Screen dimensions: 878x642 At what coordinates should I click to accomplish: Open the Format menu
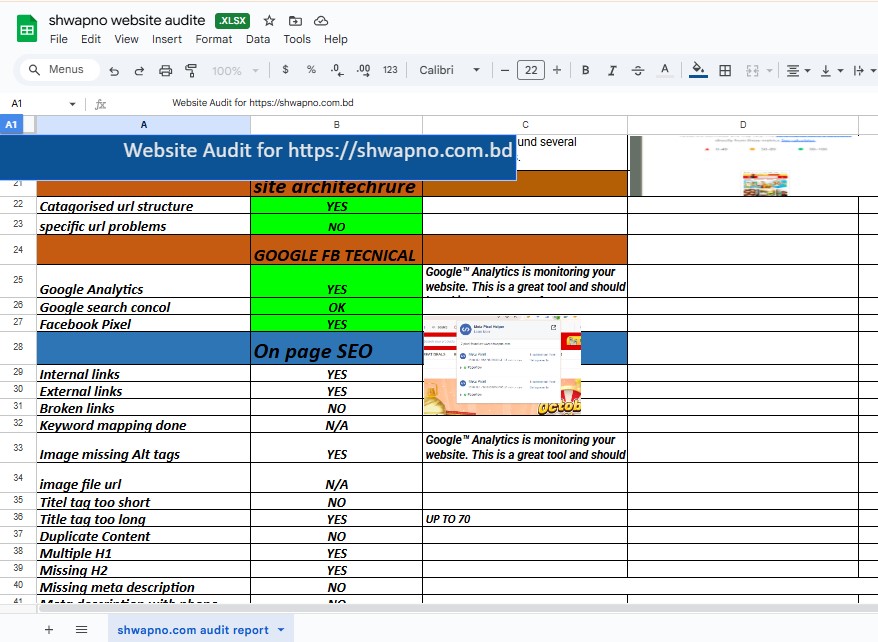[x=213, y=39]
